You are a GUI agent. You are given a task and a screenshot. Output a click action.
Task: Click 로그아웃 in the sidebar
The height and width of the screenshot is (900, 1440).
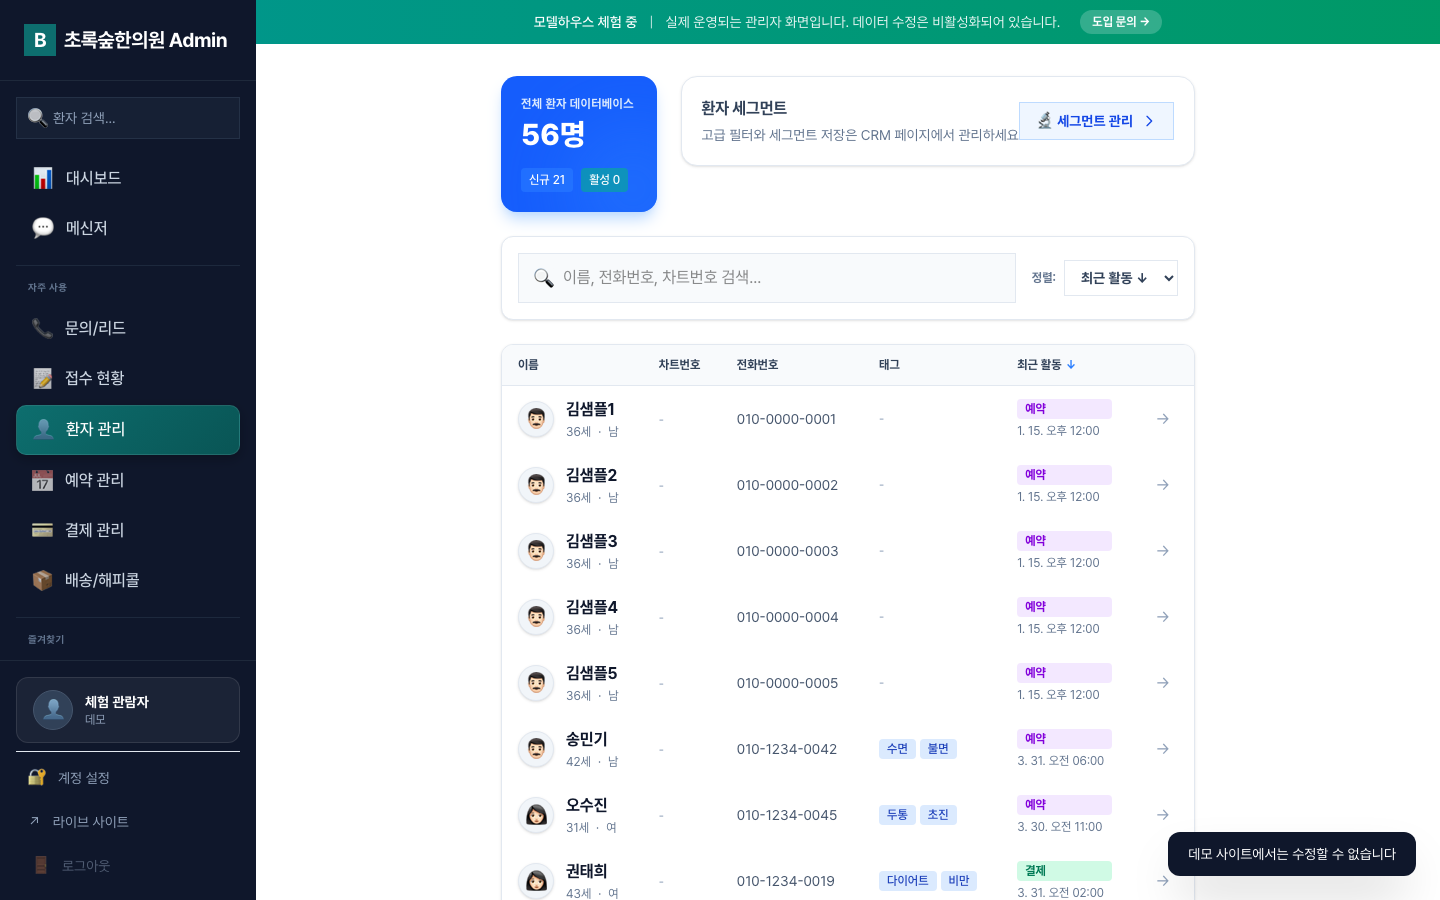point(128,866)
